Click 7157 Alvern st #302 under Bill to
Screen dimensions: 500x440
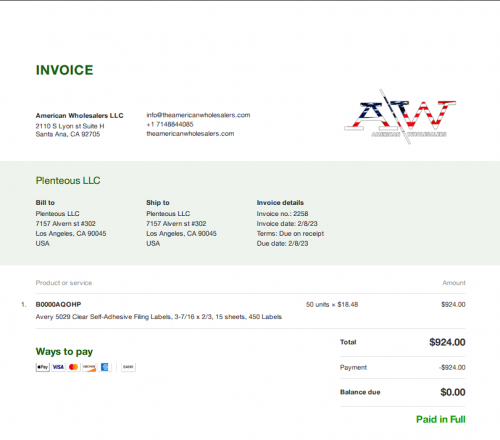(x=66, y=224)
